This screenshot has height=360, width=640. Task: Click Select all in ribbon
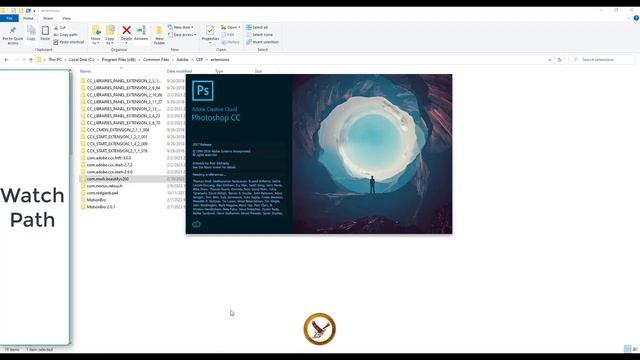coord(257,27)
